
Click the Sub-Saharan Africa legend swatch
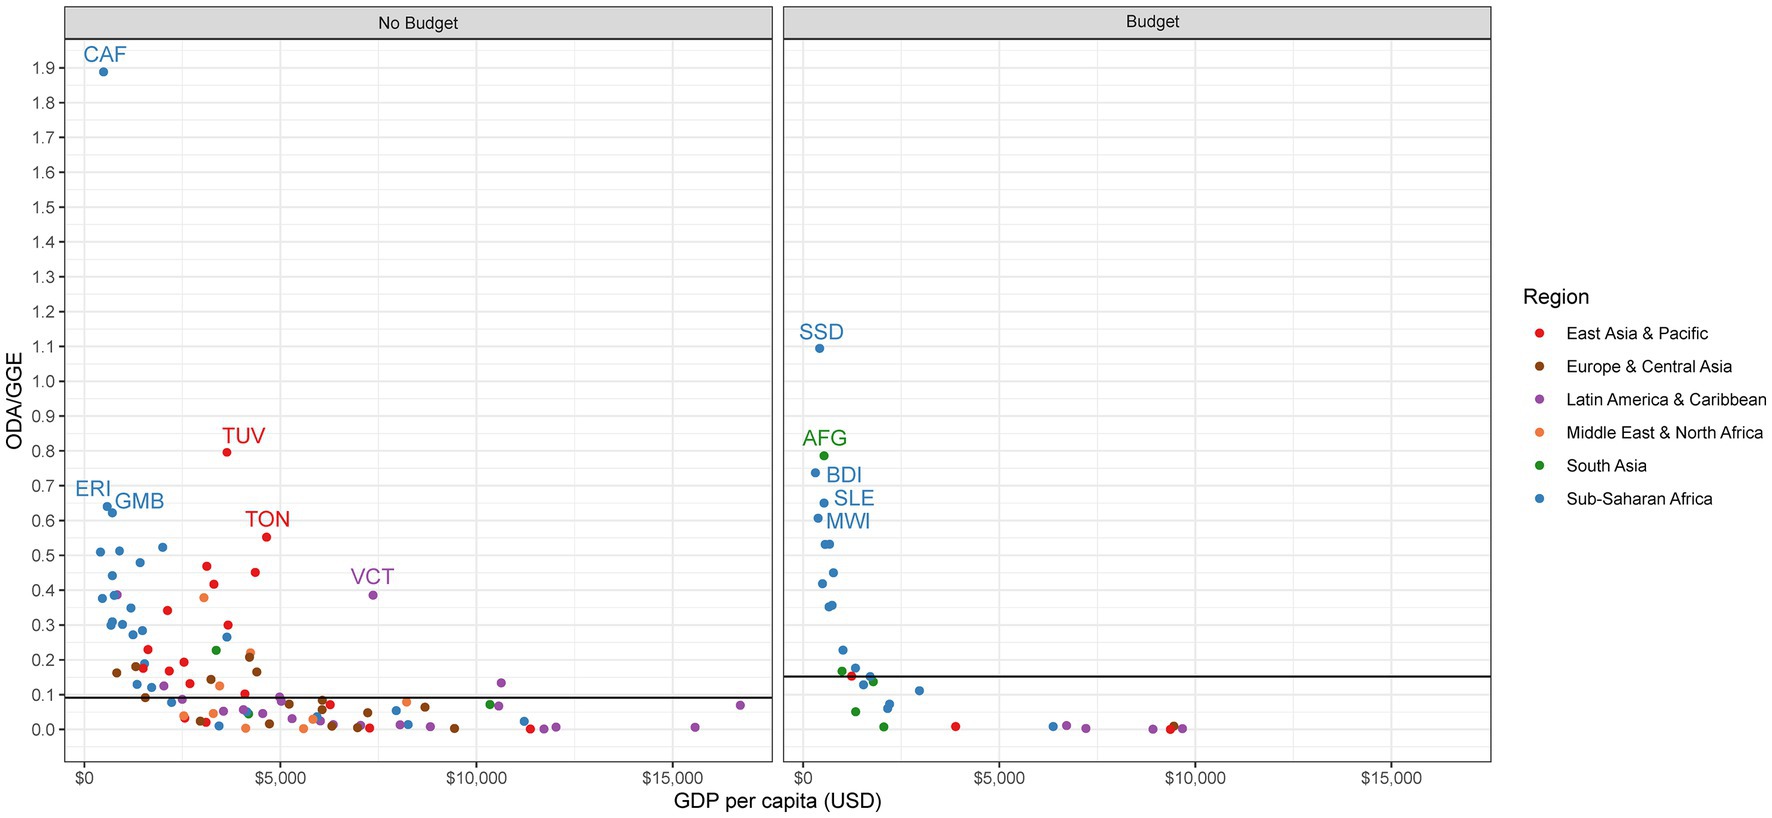[x=1540, y=498]
